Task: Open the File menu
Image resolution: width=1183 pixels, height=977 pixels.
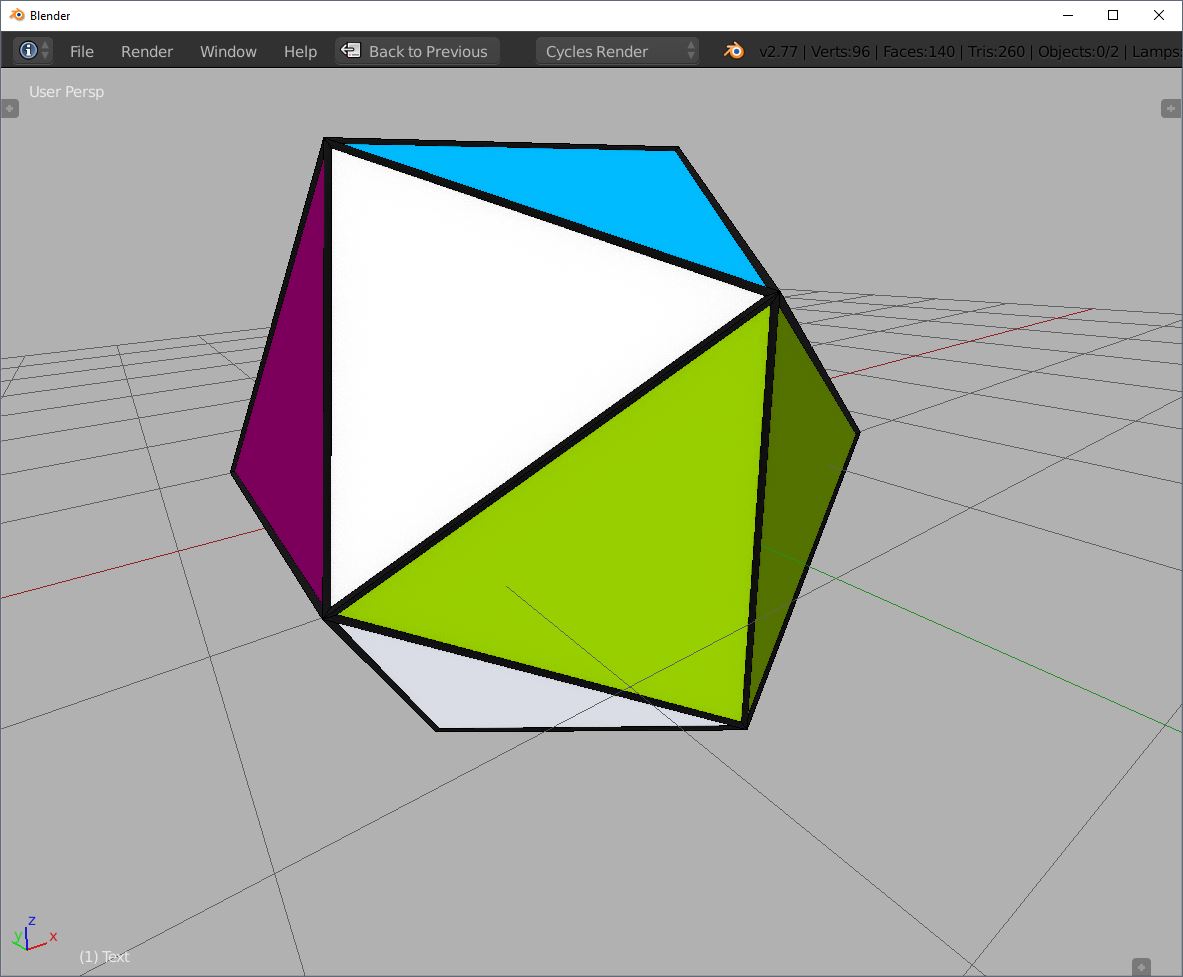Action: point(81,51)
